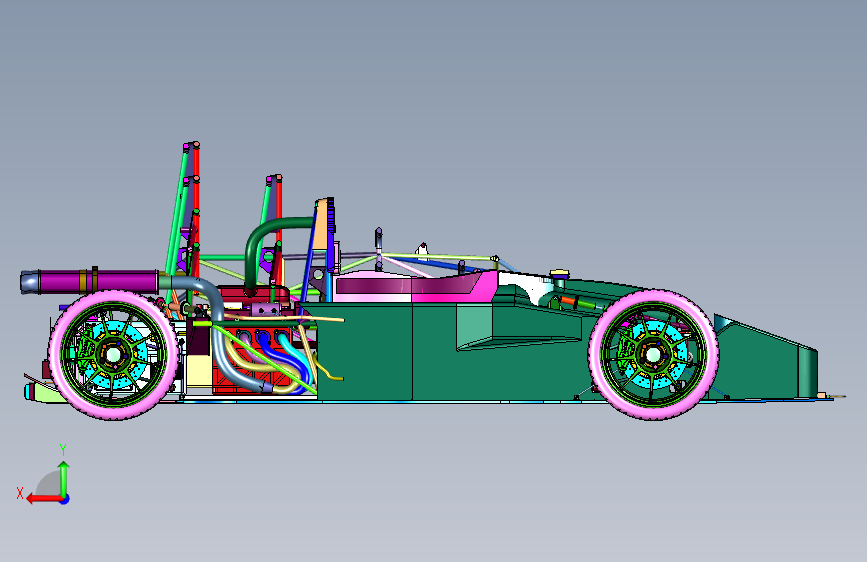Viewport: 867px width, 562px height.
Task: Select the yellow filler cap on bodywork
Action: pyautogui.click(x=560, y=274)
